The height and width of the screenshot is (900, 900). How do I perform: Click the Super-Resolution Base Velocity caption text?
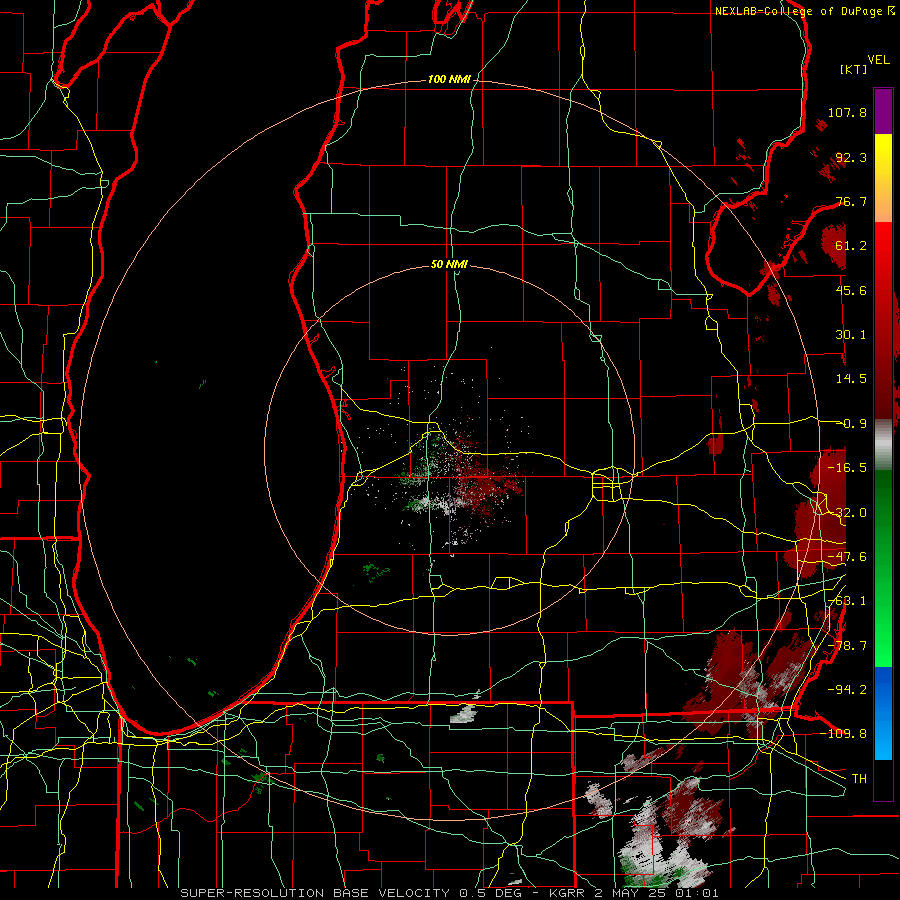click(449, 893)
